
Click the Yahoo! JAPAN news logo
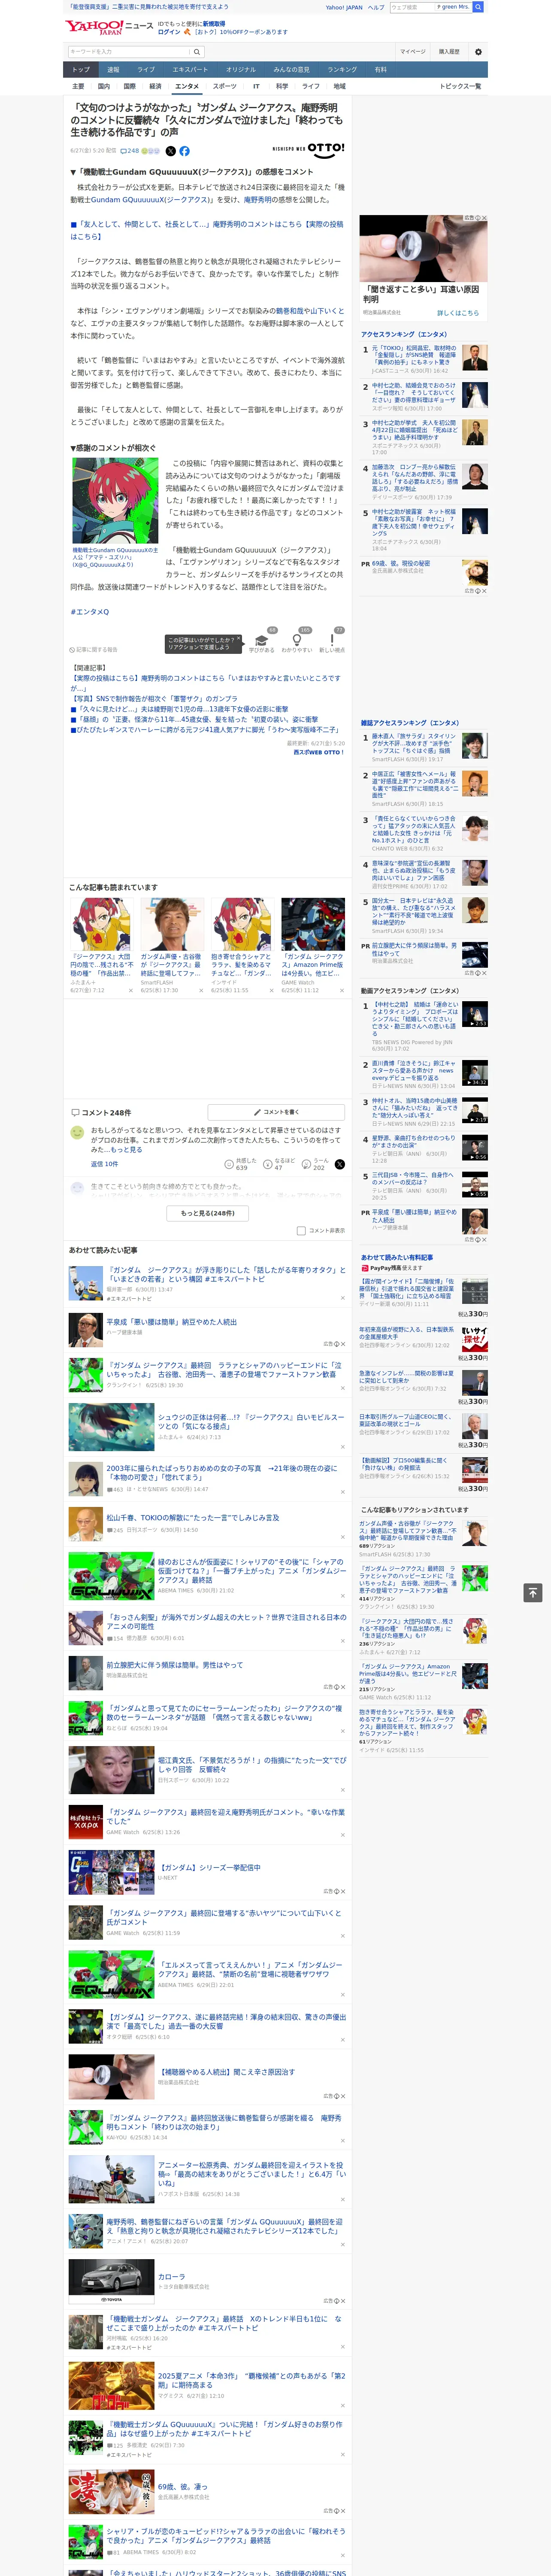pos(109,27)
